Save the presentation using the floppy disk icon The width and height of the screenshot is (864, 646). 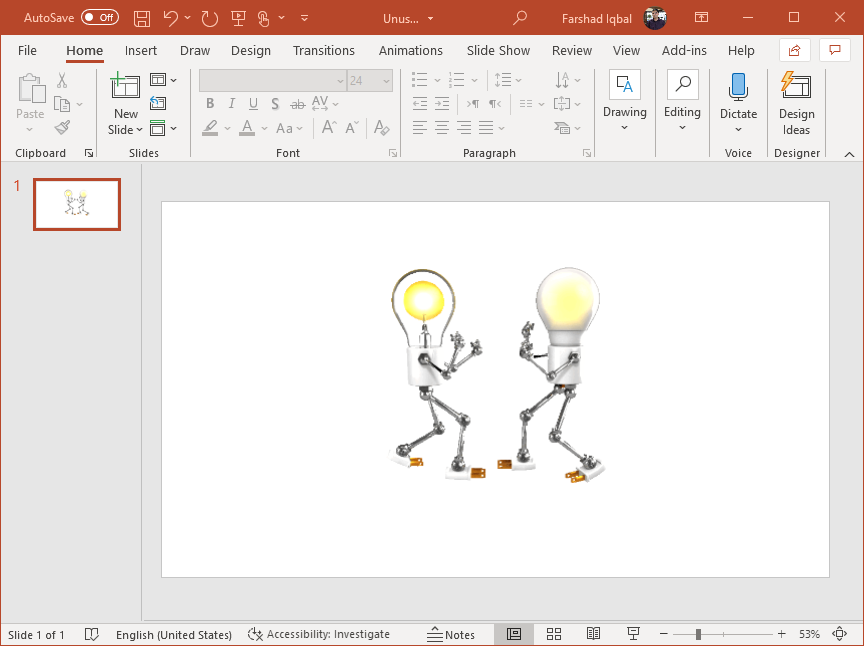142,18
